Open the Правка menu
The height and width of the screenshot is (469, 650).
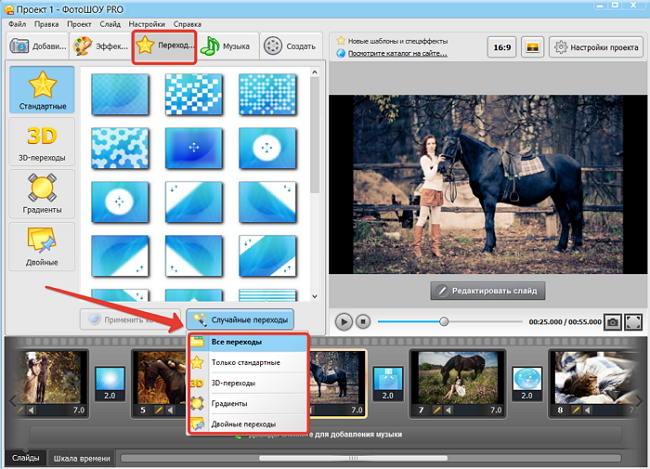46,24
